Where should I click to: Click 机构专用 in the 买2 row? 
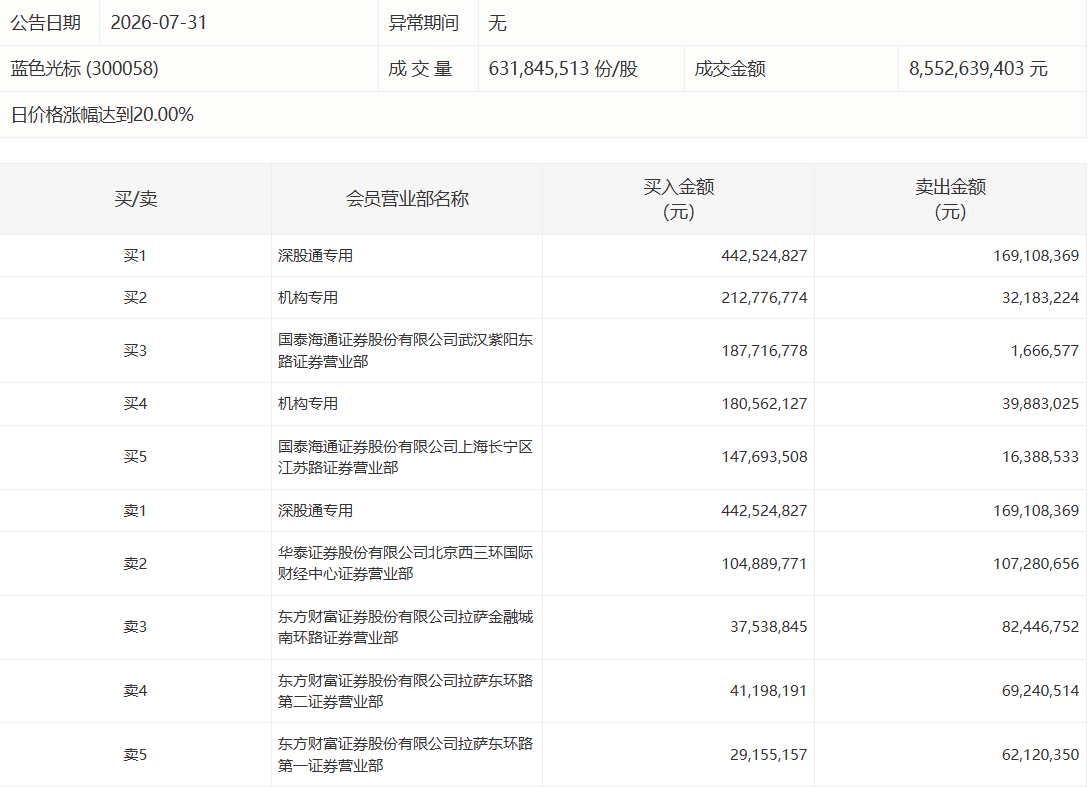coord(308,298)
